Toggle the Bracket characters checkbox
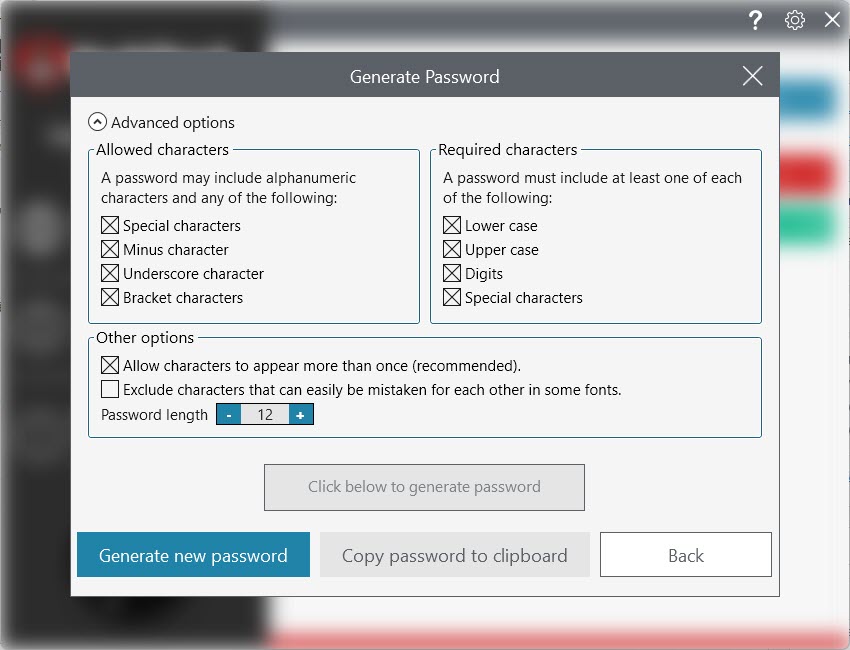 coord(110,297)
